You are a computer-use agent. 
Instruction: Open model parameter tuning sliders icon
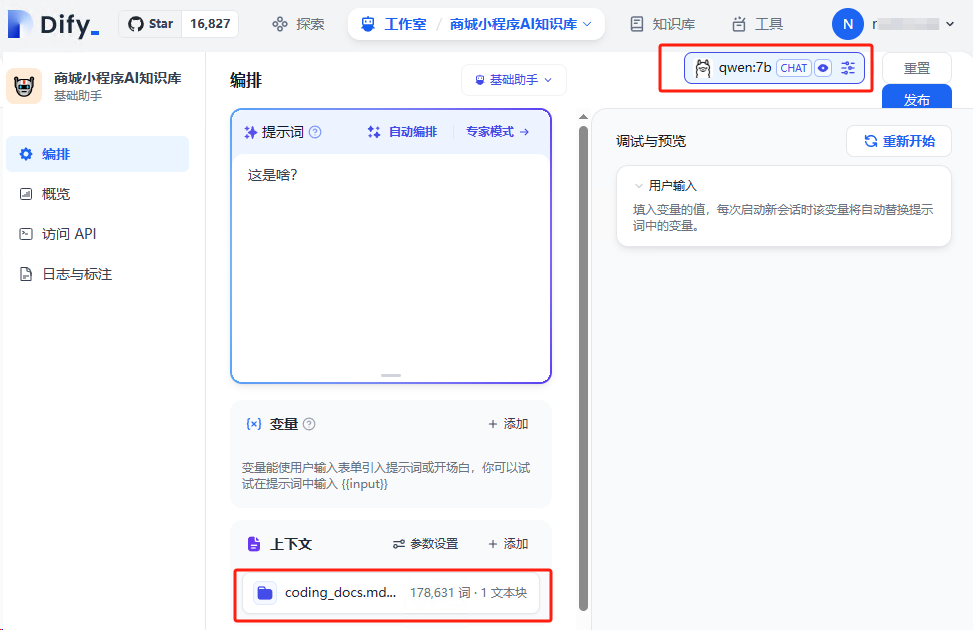pyautogui.click(x=847, y=68)
